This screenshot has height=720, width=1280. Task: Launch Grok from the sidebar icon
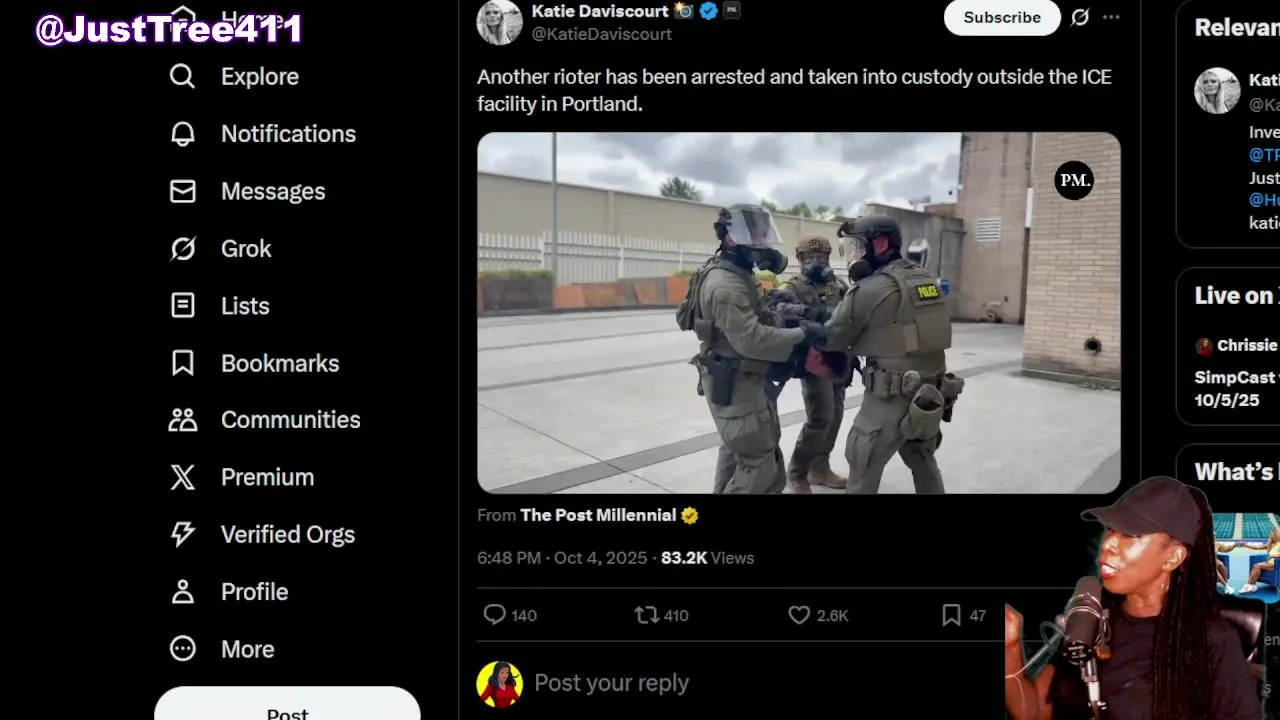coord(182,248)
